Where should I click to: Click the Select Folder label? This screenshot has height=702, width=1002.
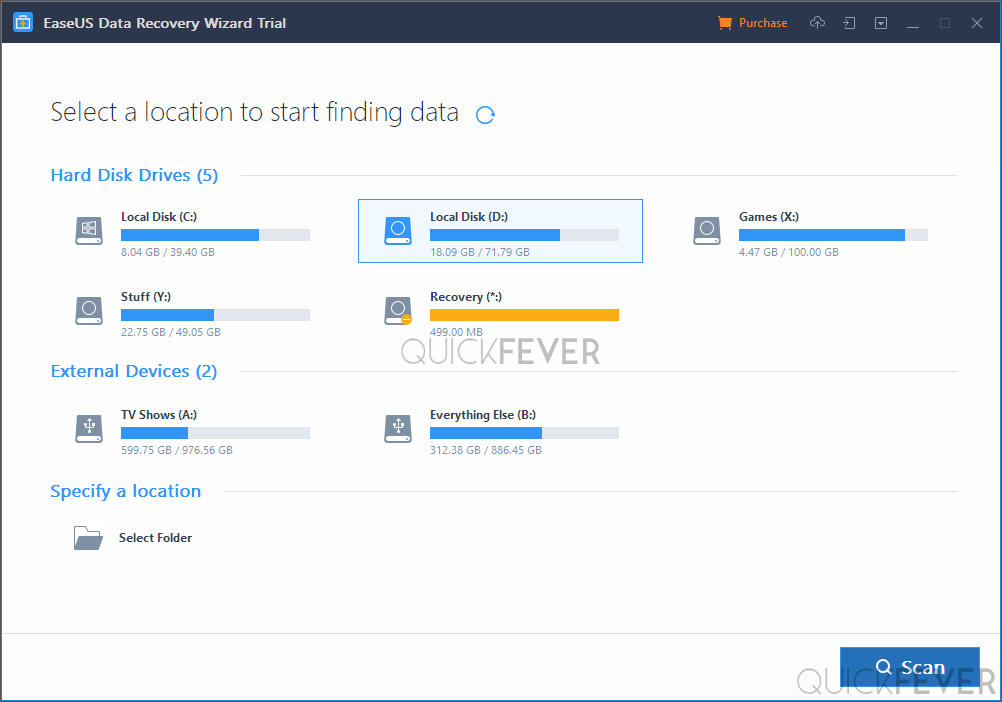pyautogui.click(x=155, y=538)
